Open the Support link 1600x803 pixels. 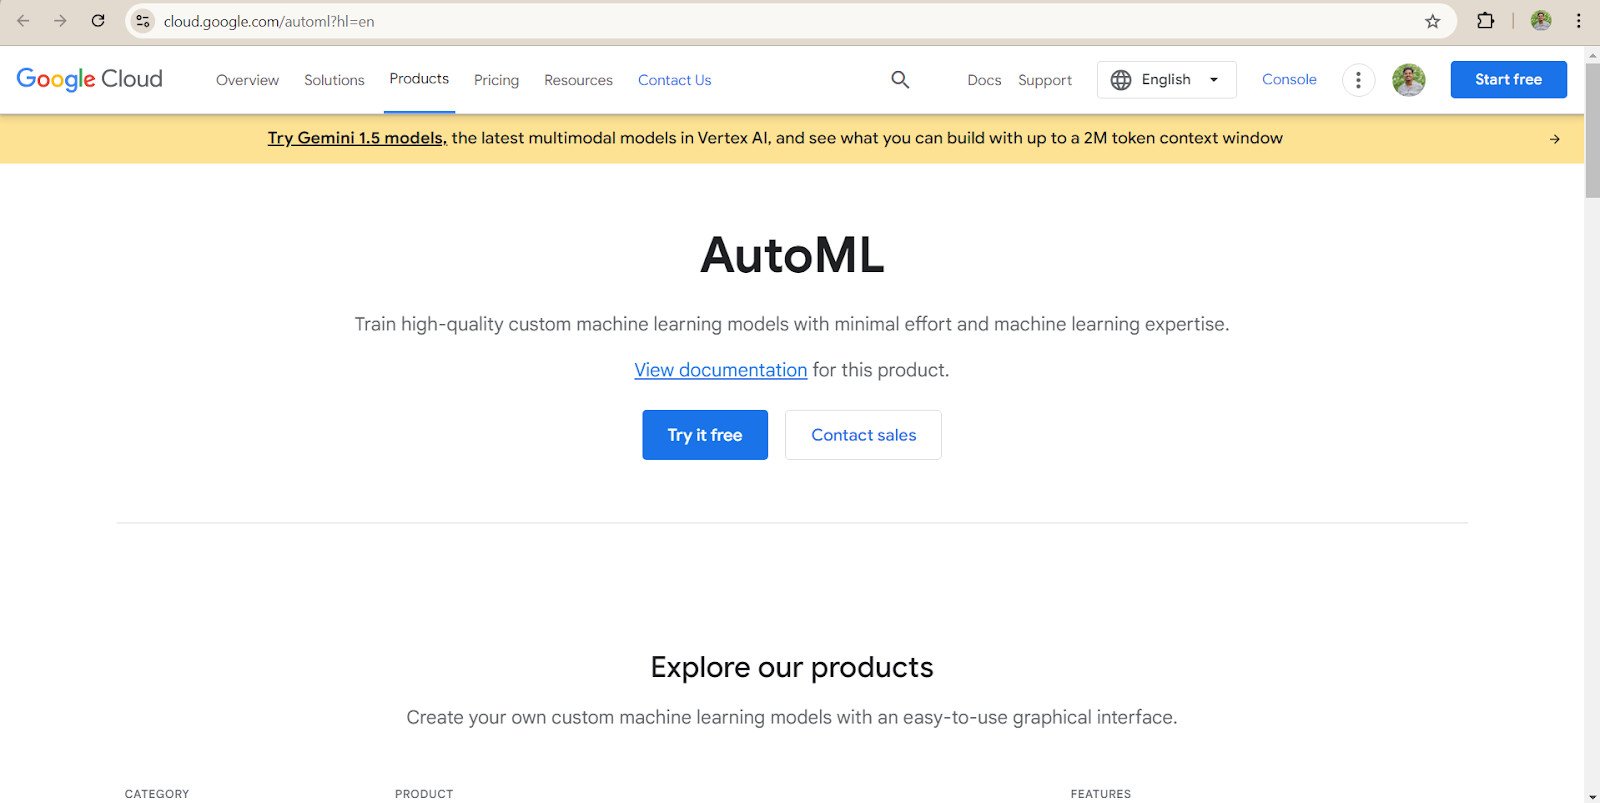tap(1045, 80)
